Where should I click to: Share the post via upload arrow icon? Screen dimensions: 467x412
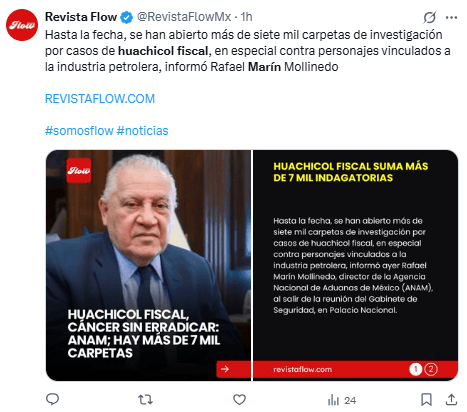[x=451, y=399]
